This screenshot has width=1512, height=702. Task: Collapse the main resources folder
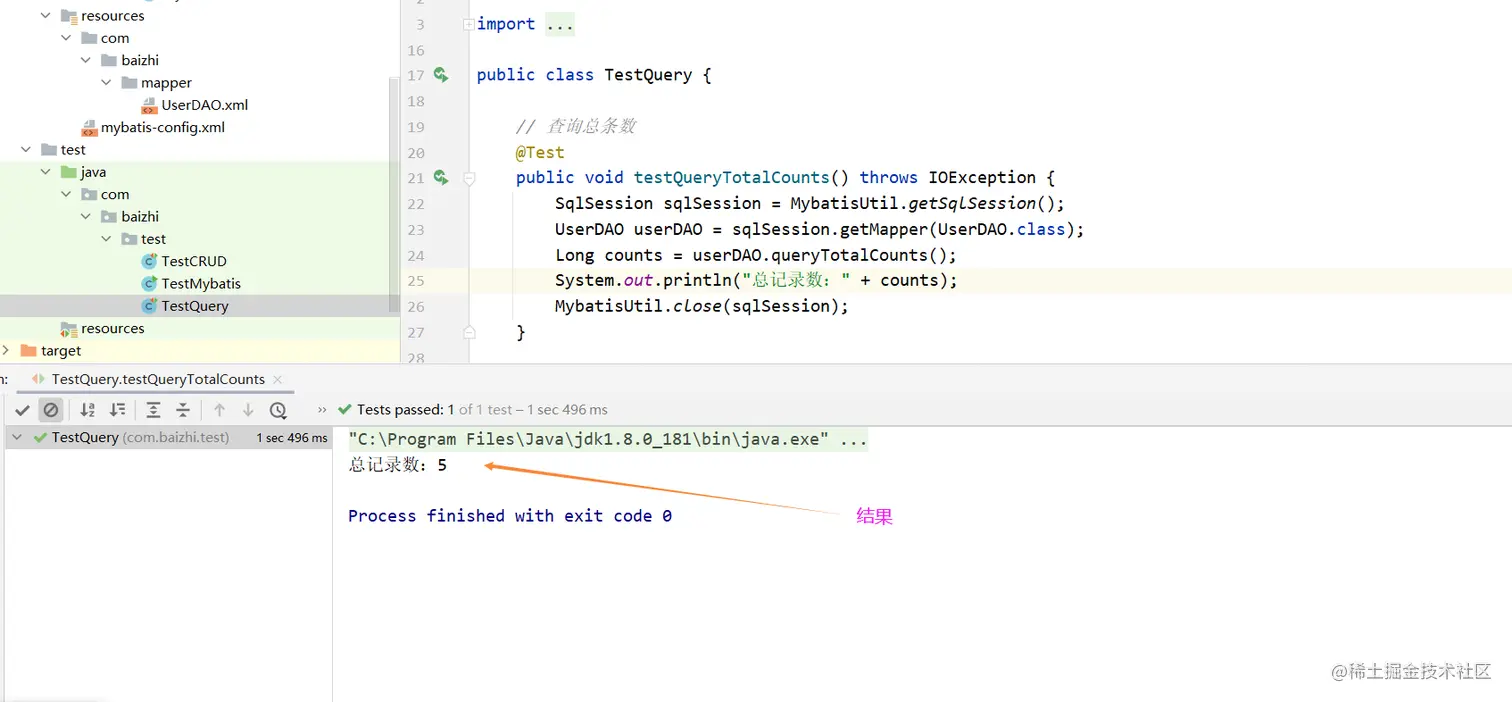pos(46,16)
